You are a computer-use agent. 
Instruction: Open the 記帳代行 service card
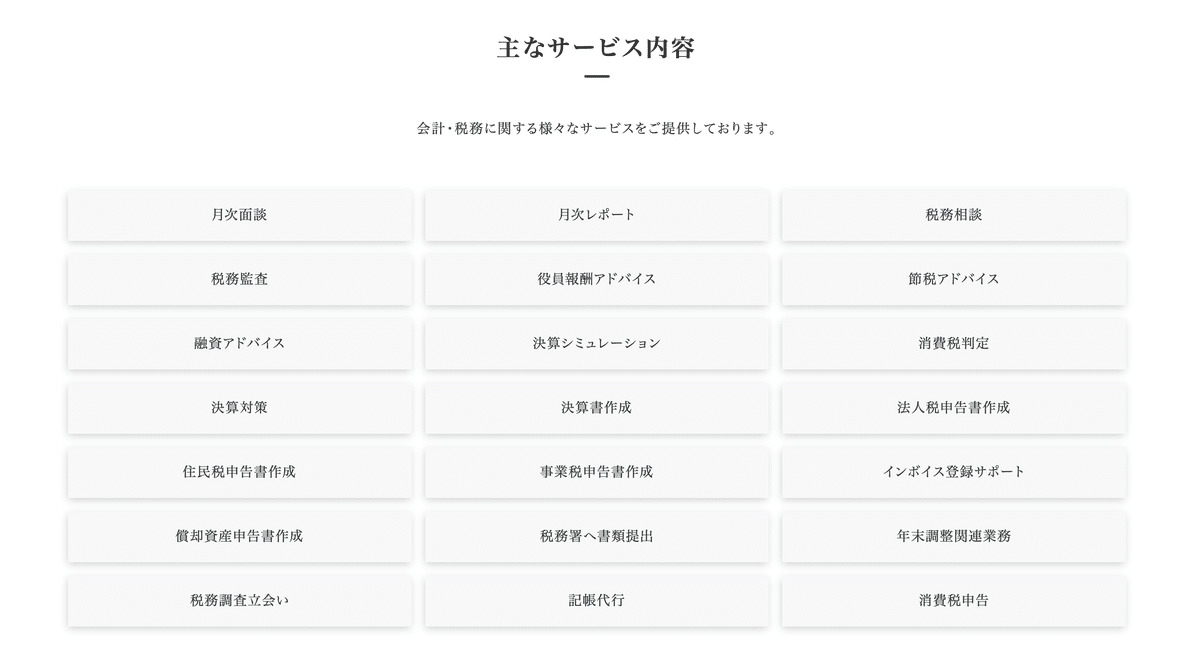coord(597,601)
